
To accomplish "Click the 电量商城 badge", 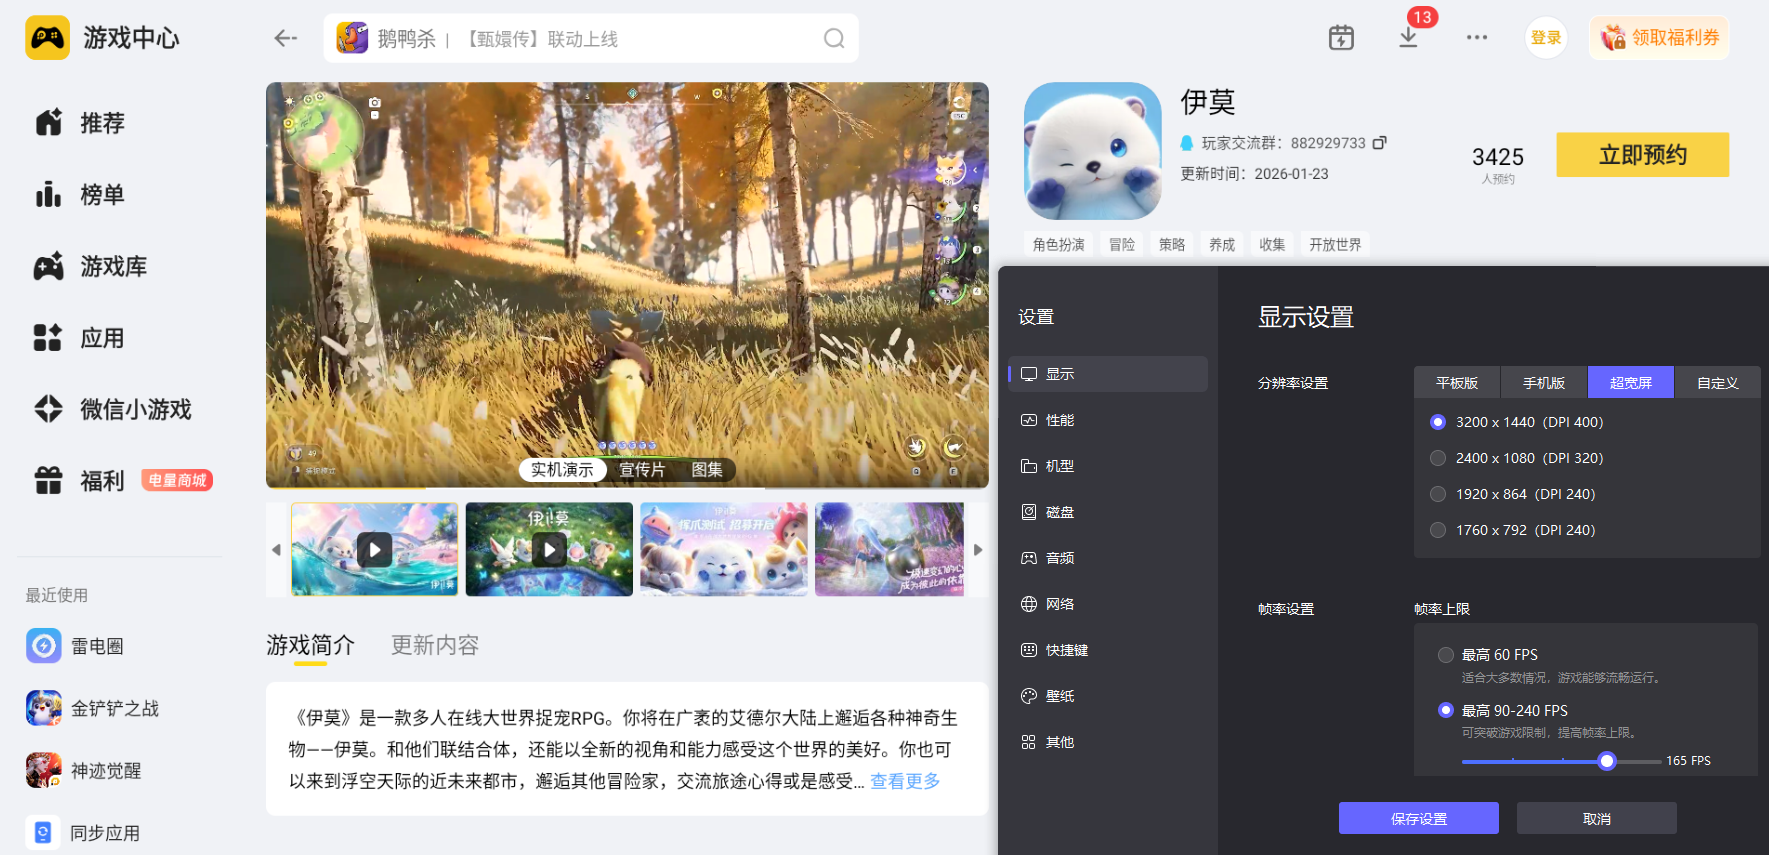I will 177,481.
